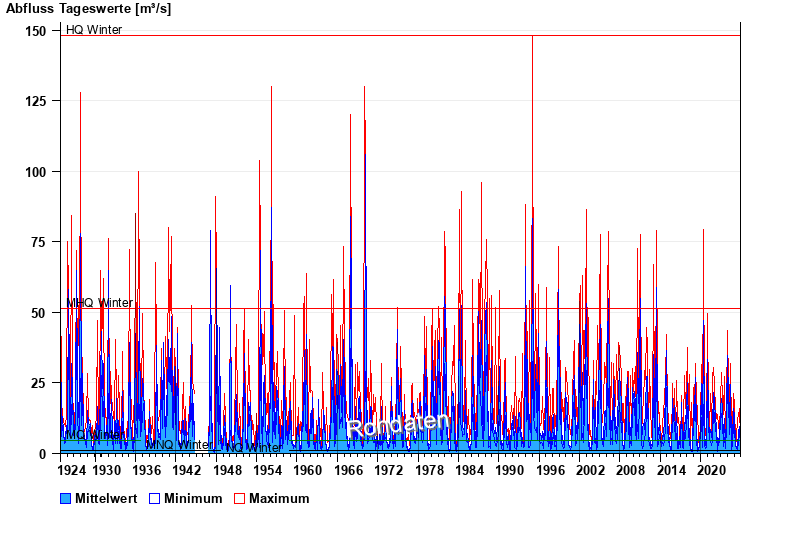The image size is (800, 550).
Task: Click the Rohdaten watermark text
Action: click(399, 424)
